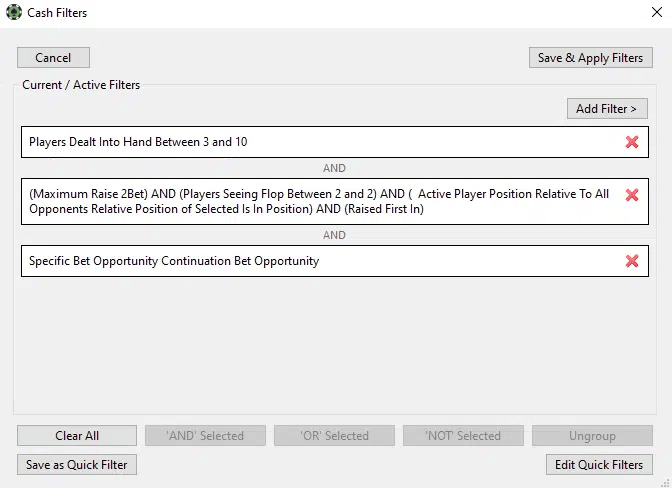Remove the Continuation Bet Opportunity filter
Image resolution: width=672 pixels, height=488 pixels.
coord(632,261)
